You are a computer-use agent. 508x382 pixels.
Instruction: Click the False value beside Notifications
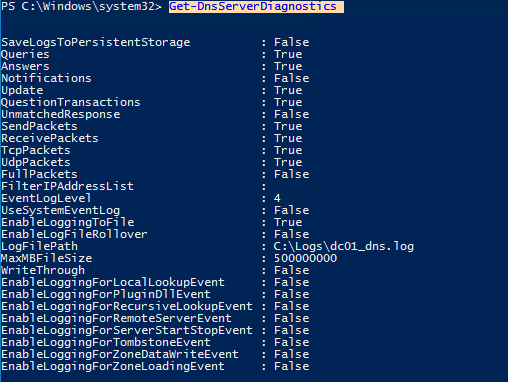[292, 78]
